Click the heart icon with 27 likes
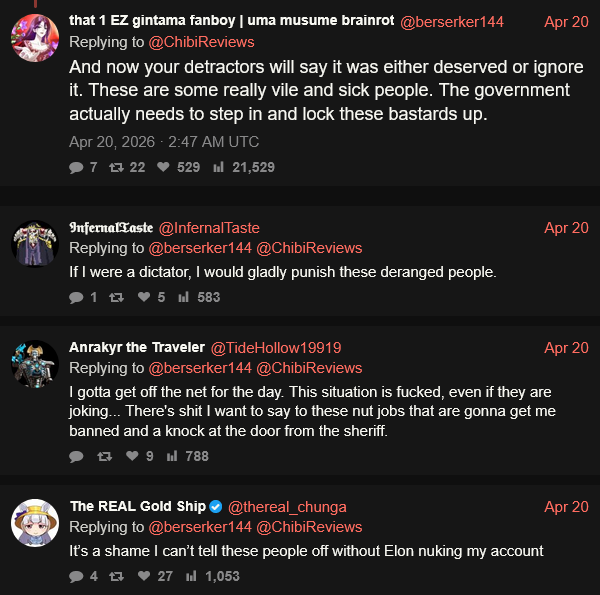The width and height of the screenshot is (600, 595). (x=144, y=576)
